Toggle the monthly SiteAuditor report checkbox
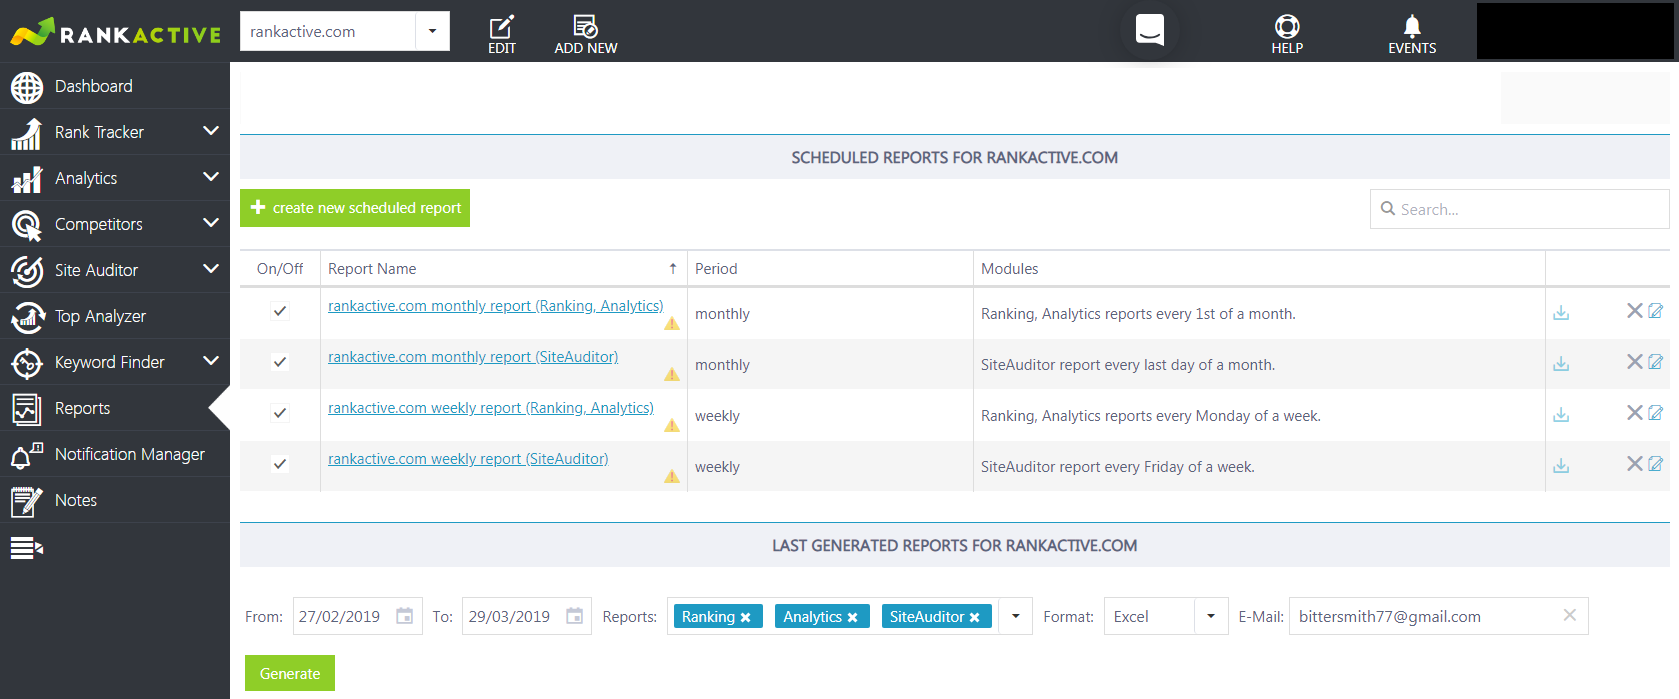This screenshot has height=699, width=1679. pyautogui.click(x=280, y=362)
